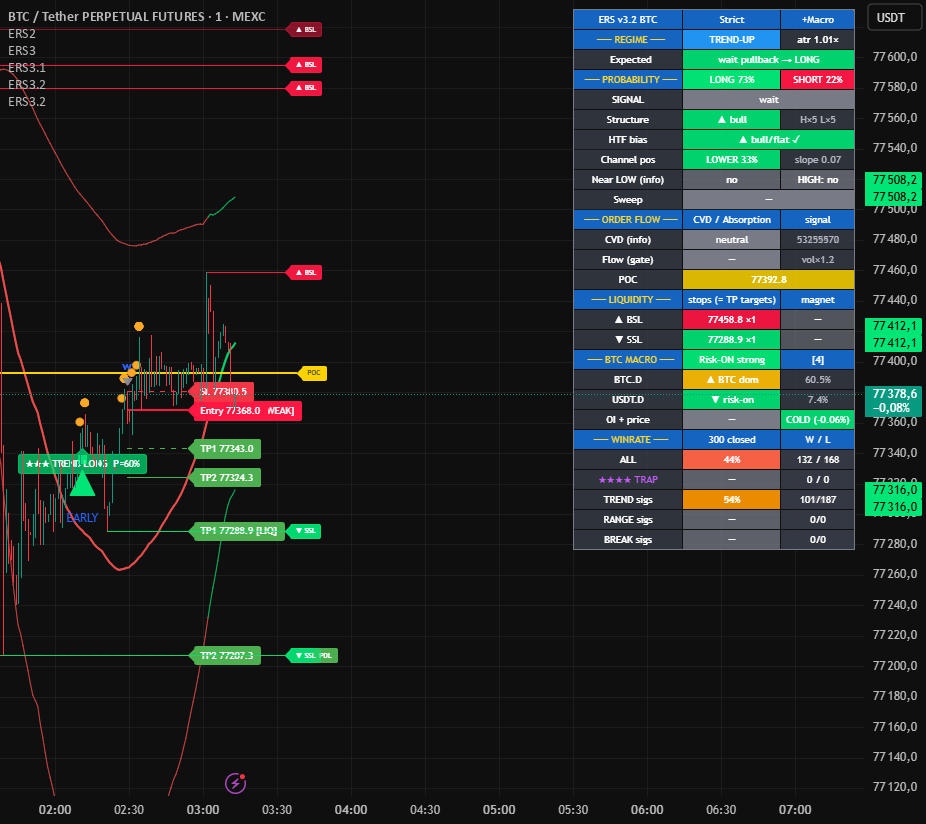Select the ERS3.1 indicator legend

tap(27, 68)
